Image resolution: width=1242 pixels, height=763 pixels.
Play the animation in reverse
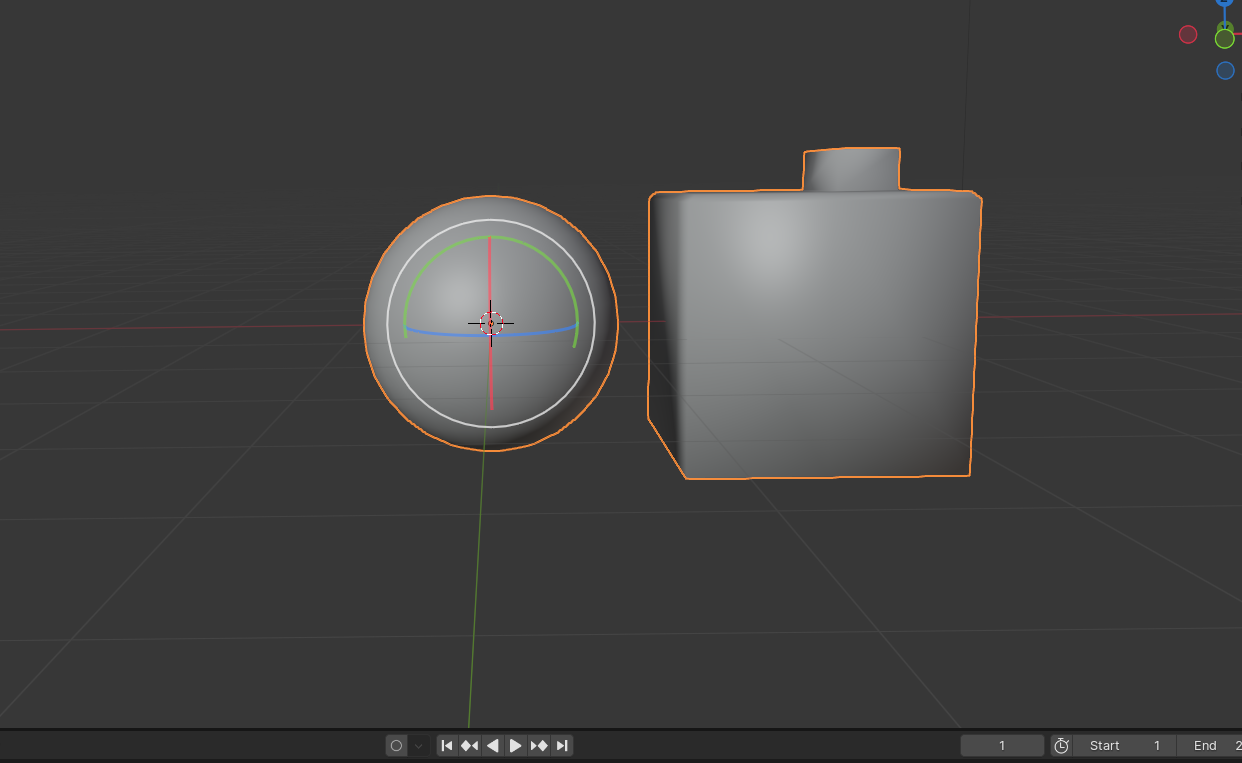[x=493, y=745]
